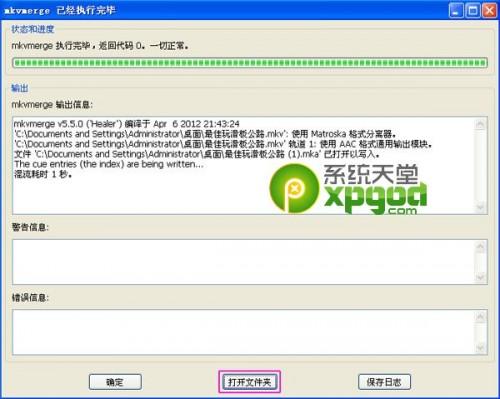The height and width of the screenshot is (399, 500).
Task: Click up arrow of mkvmerge output scrollbar
Action: pos(480,124)
